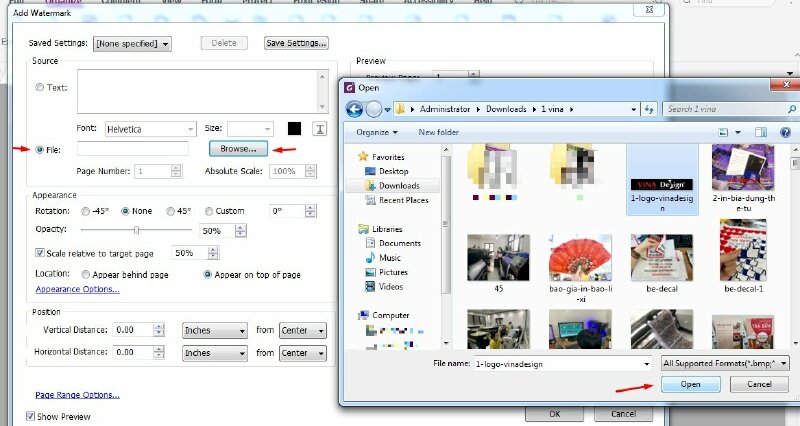Click Opacity 50% stepper arrows
The height and width of the screenshot is (426, 800).
click(x=241, y=231)
